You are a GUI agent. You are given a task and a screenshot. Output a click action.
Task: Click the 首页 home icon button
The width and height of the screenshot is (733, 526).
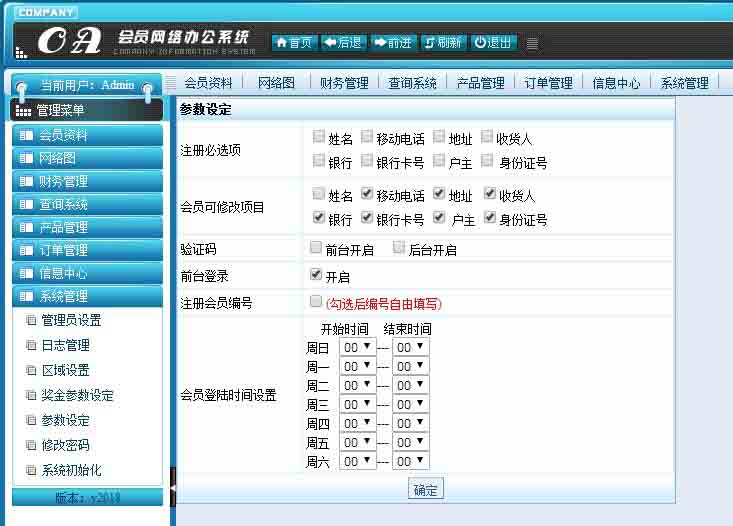pyautogui.click(x=294, y=43)
